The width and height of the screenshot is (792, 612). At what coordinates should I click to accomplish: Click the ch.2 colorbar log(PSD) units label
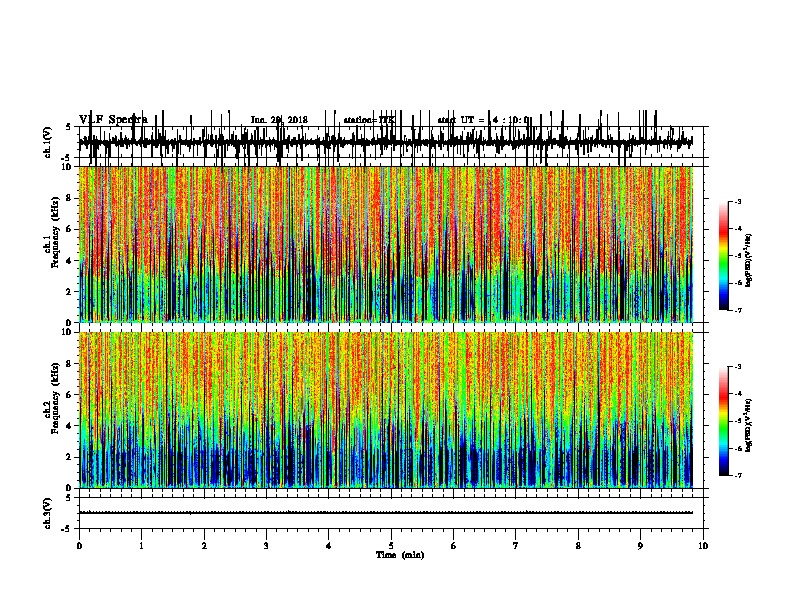(749, 425)
